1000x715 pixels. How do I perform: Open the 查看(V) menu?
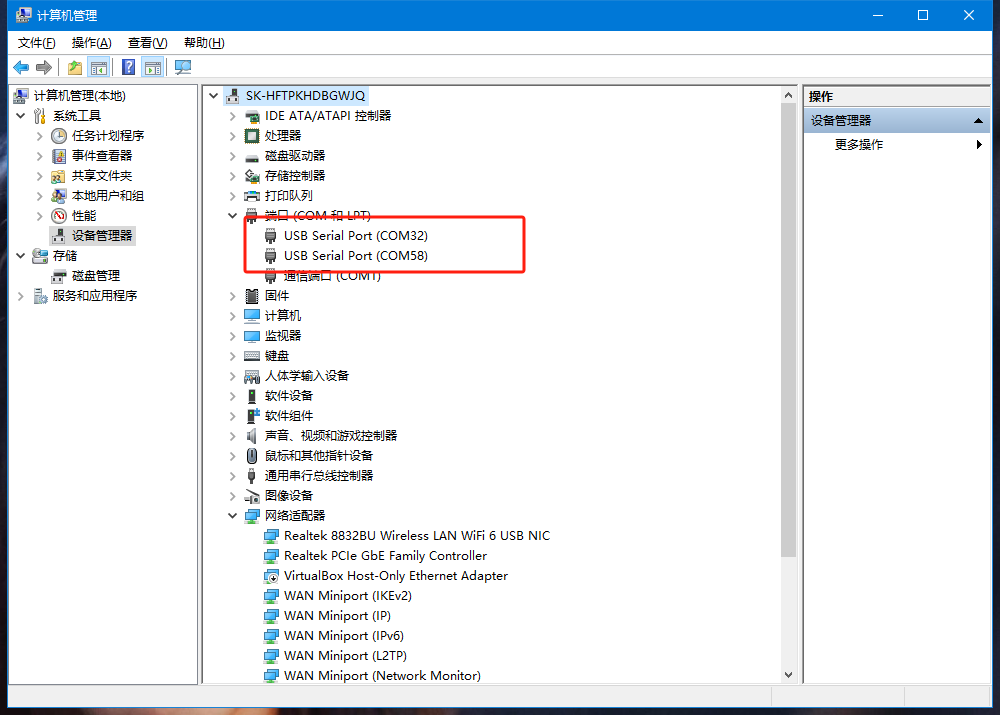[147, 43]
